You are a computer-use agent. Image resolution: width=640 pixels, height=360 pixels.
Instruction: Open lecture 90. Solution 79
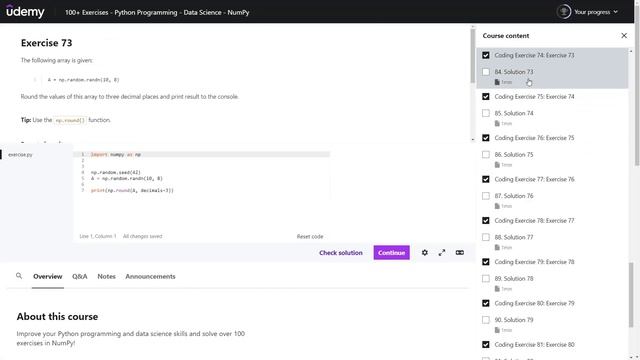tap(514, 320)
